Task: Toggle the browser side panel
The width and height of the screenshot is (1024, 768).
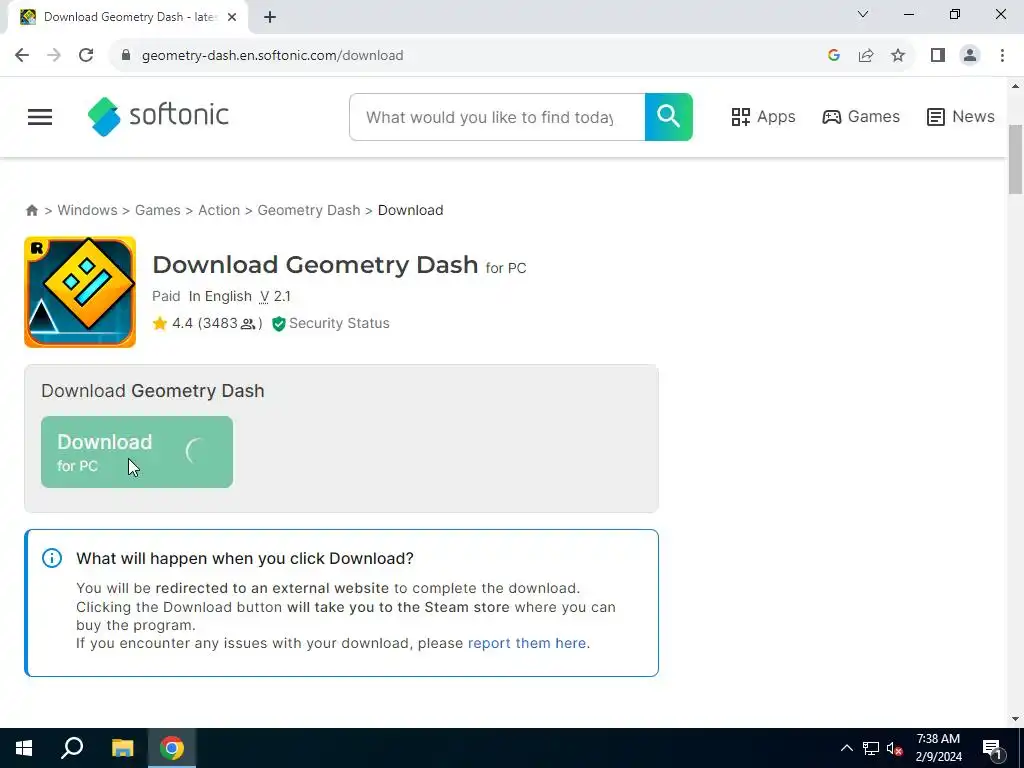Action: click(x=938, y=56)
